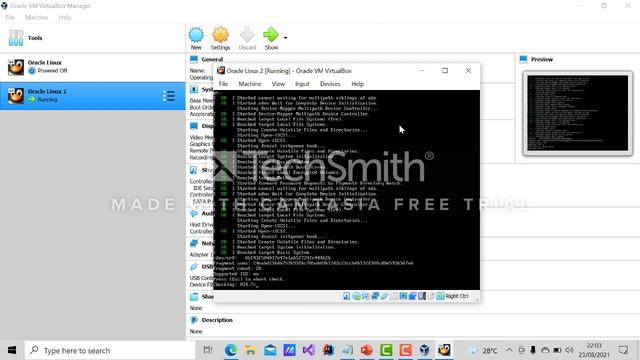Screen dimensions: 640x360
Task: Open Machine menu in the VM window
Action: [x=250, y=84]
